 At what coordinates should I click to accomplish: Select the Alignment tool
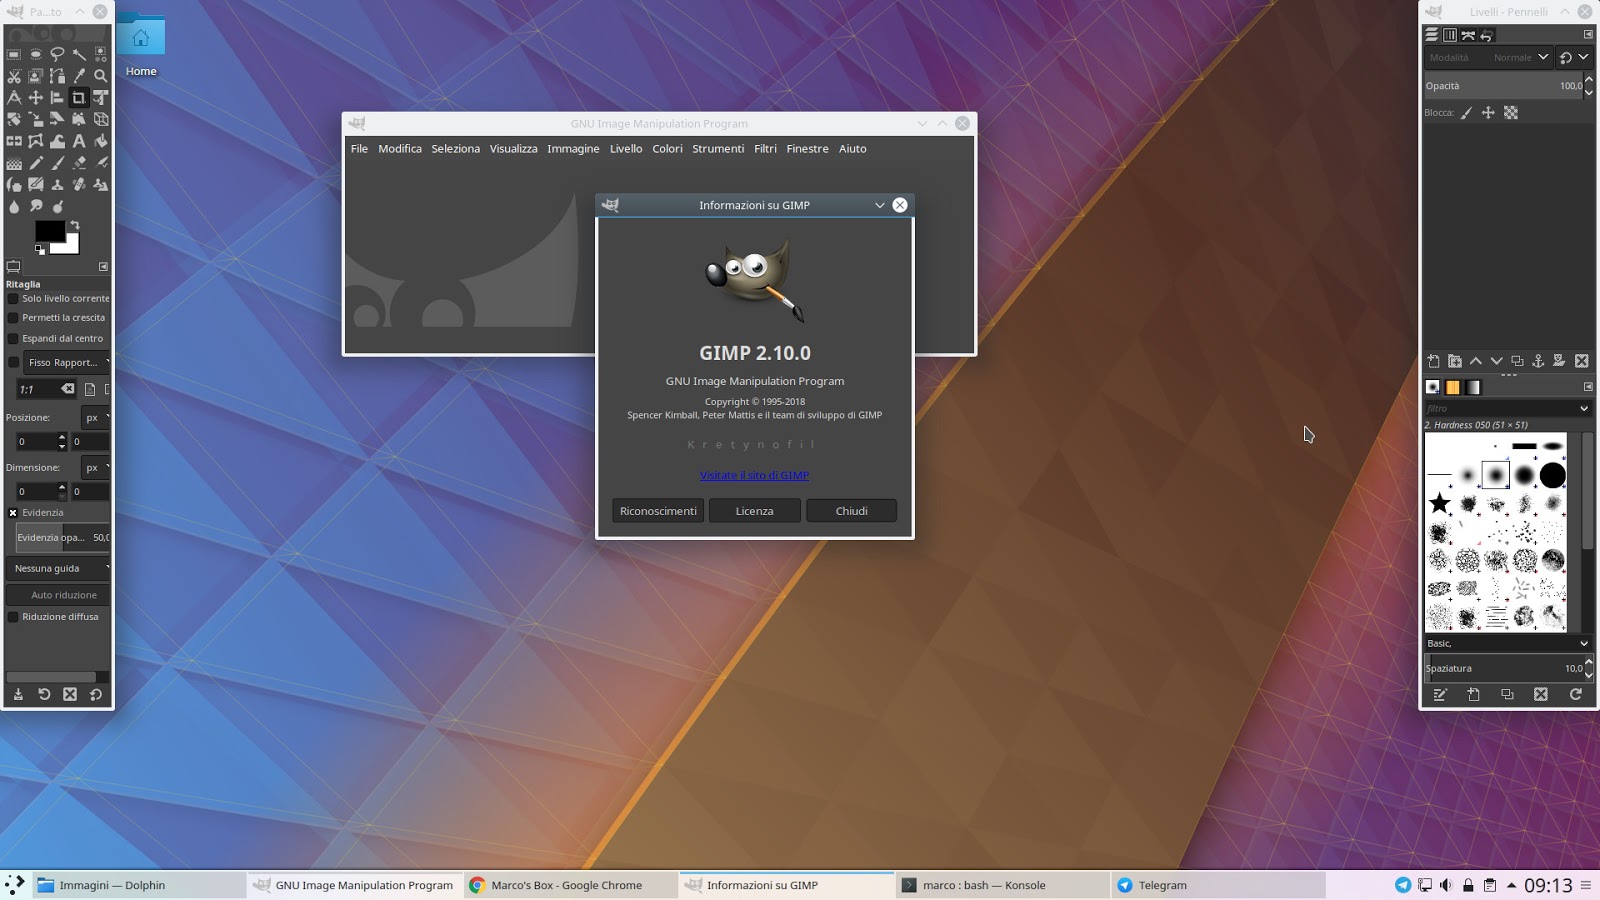57,98
